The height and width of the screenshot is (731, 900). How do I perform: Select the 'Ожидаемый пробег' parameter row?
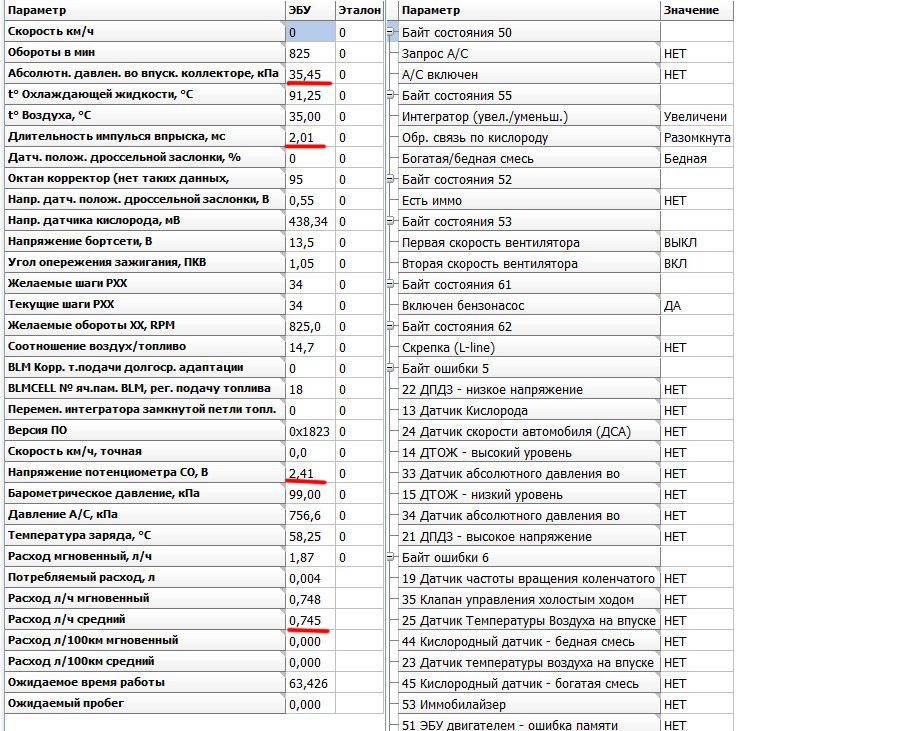point(145,703)
